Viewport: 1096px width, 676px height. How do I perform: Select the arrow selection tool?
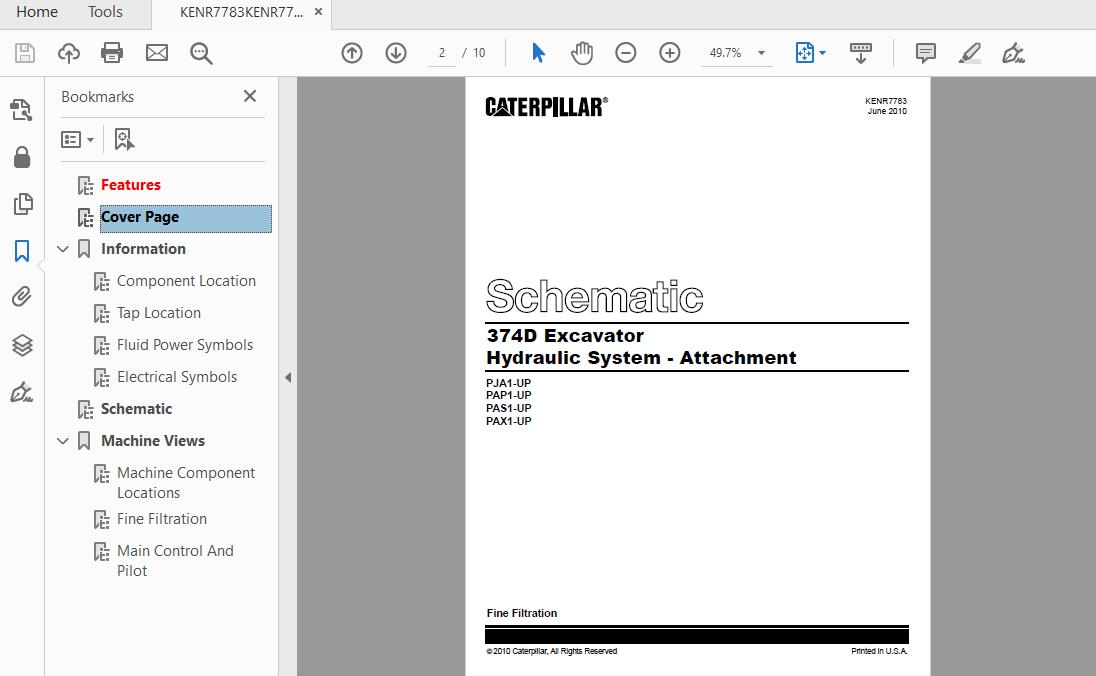pos(538,53)
